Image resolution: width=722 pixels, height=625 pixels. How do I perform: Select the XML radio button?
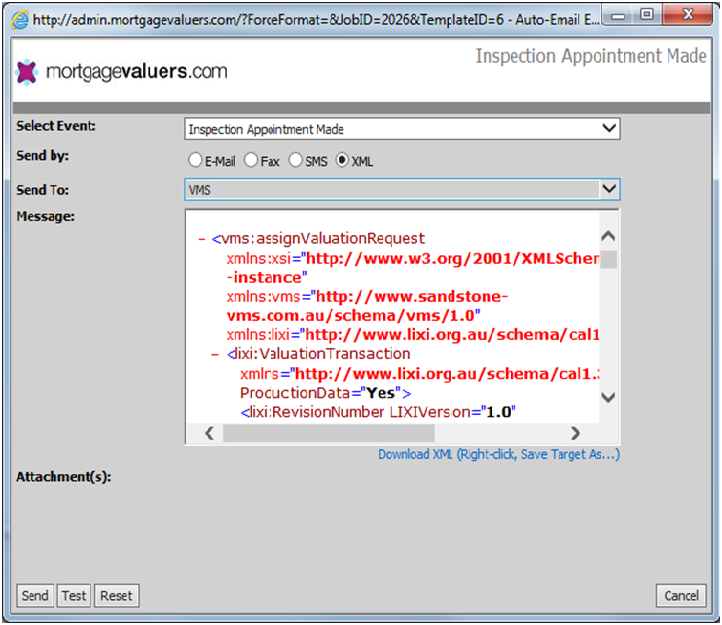[342, 160]
